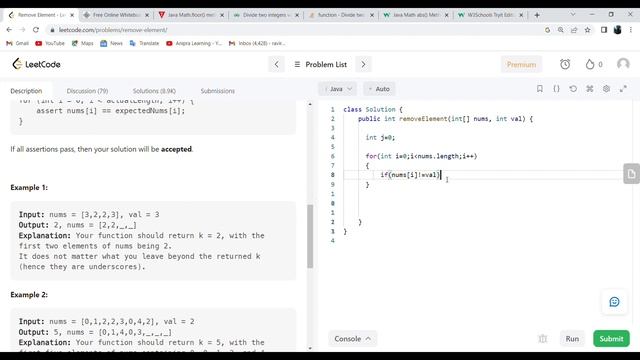
Task: Open the YouTube bookmark
Action: tap(50, 43)
